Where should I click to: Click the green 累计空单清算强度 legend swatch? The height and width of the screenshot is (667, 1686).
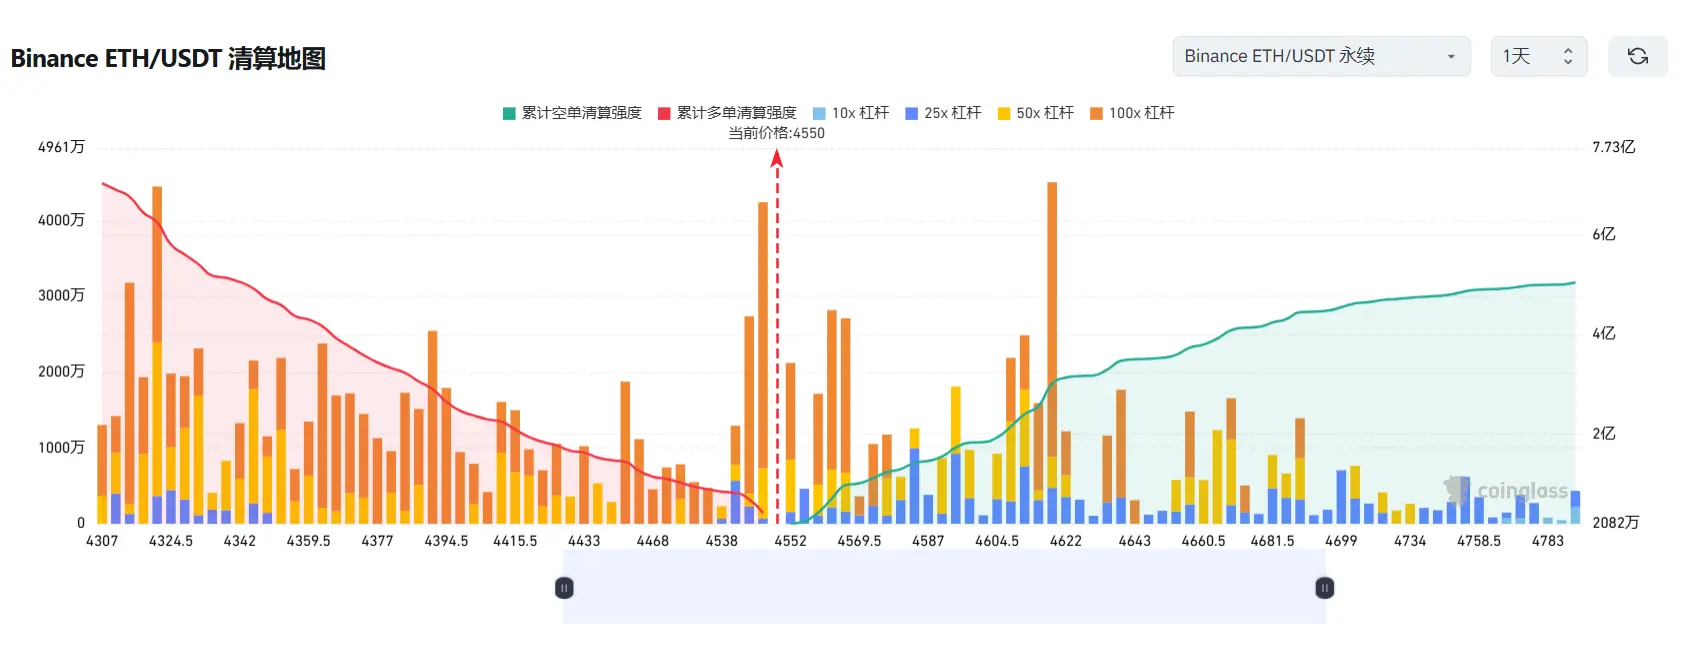(509, 113)
